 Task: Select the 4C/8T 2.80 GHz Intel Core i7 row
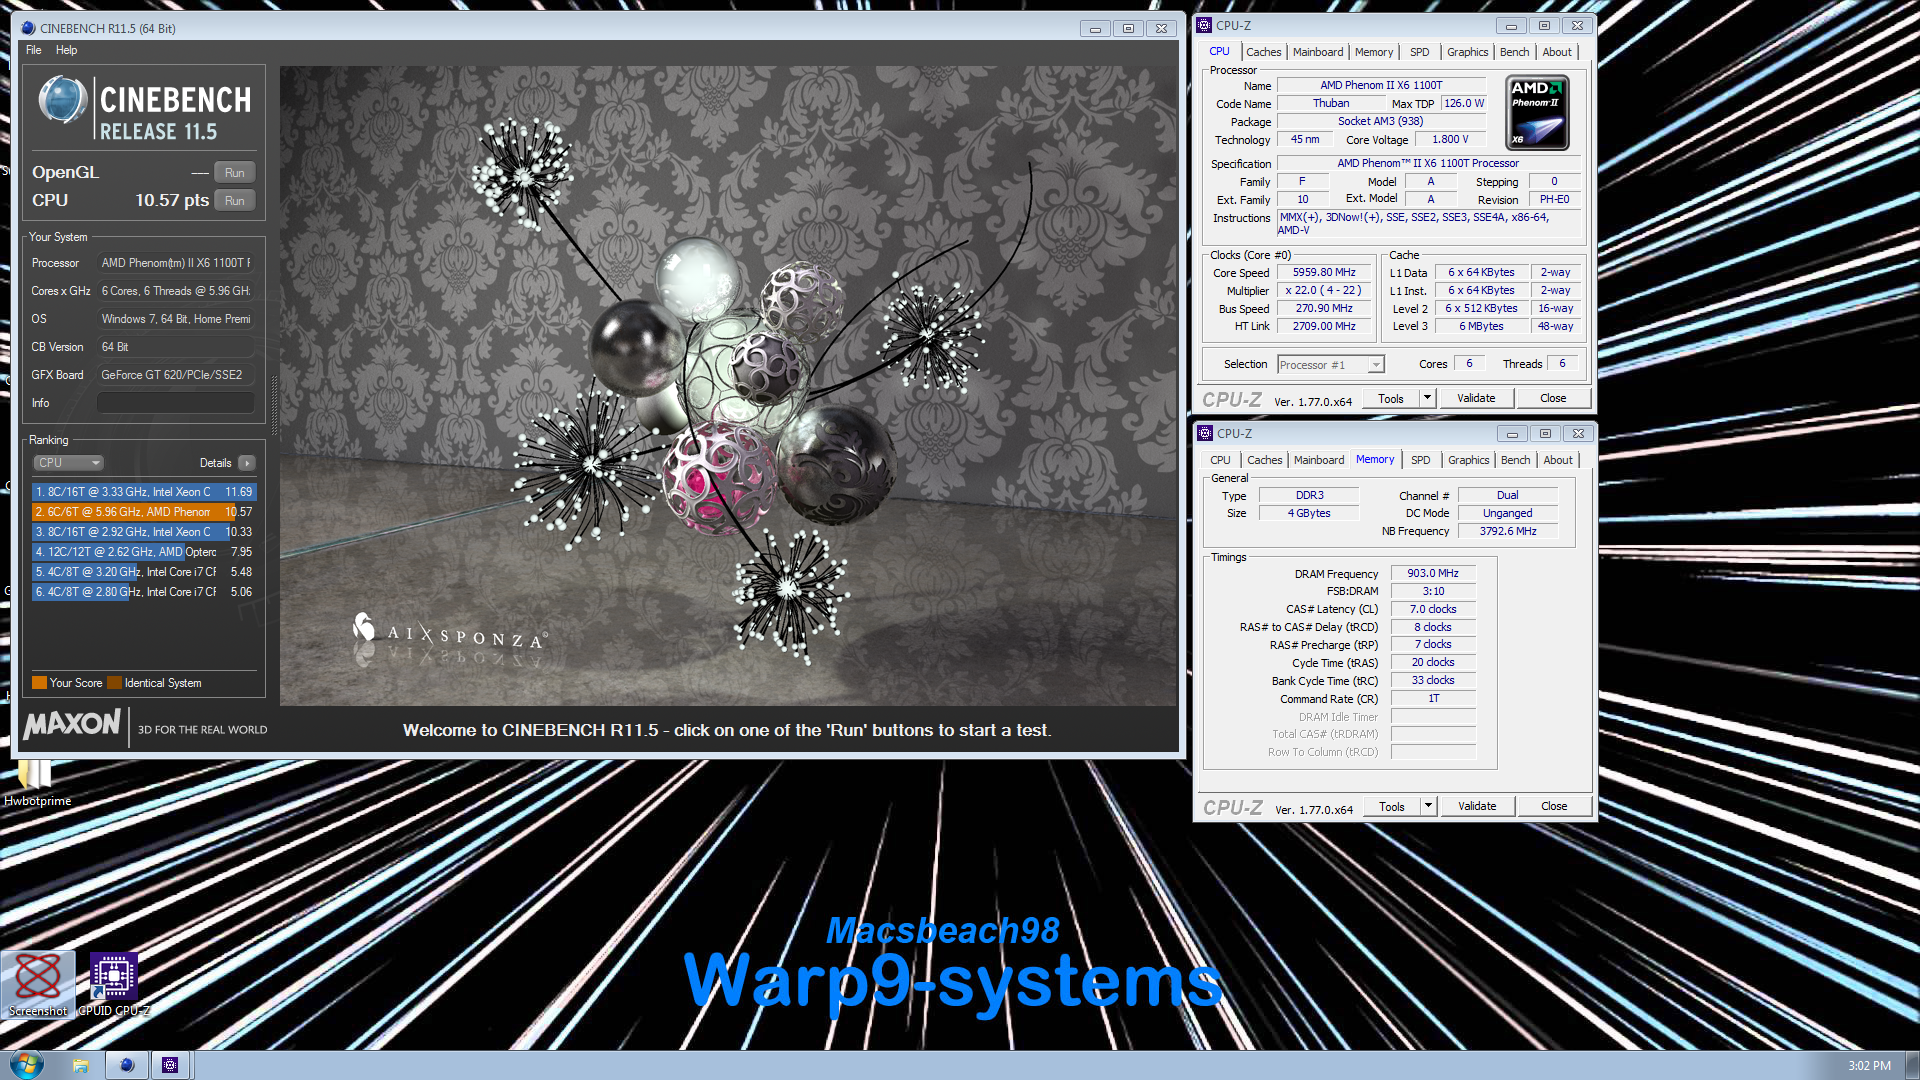[x=144, y=592]
